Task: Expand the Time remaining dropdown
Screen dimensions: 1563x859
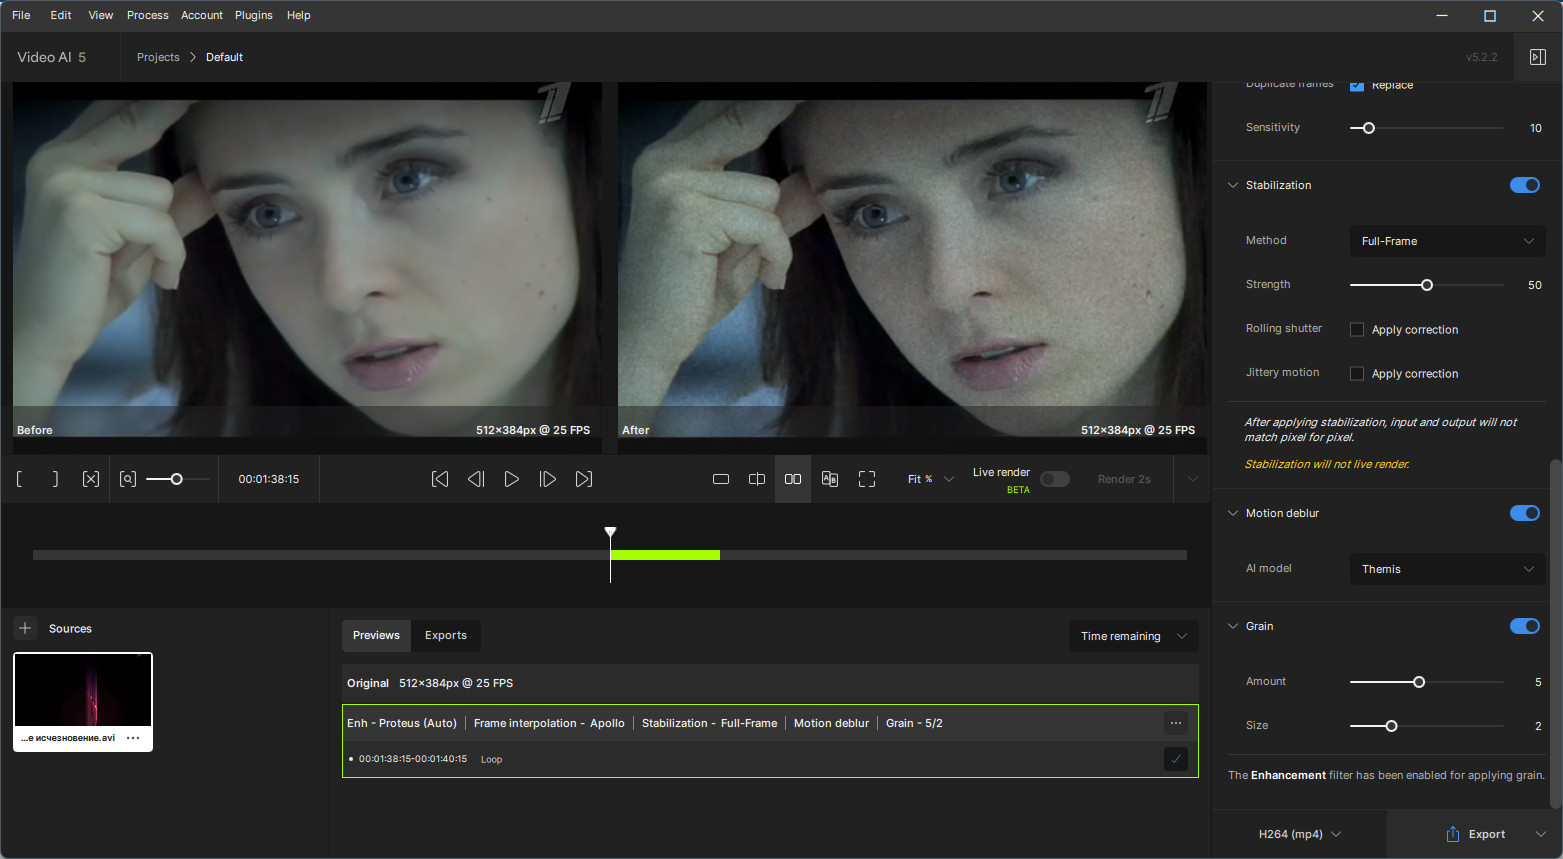Action: pos(1133,636)
